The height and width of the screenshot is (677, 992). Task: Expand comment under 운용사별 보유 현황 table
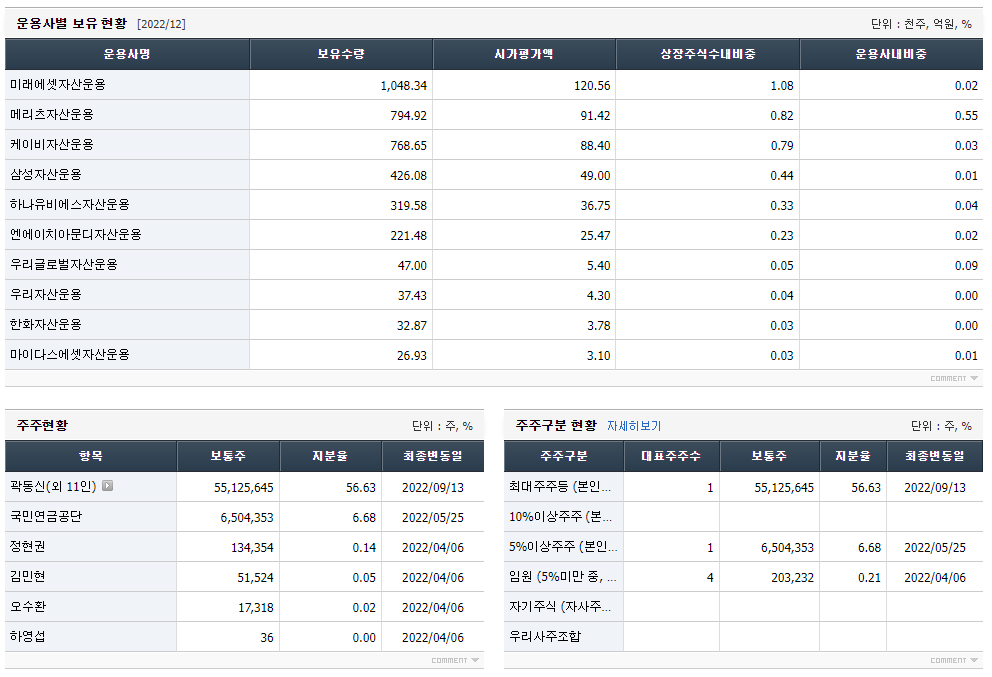(x=953, y=378)
